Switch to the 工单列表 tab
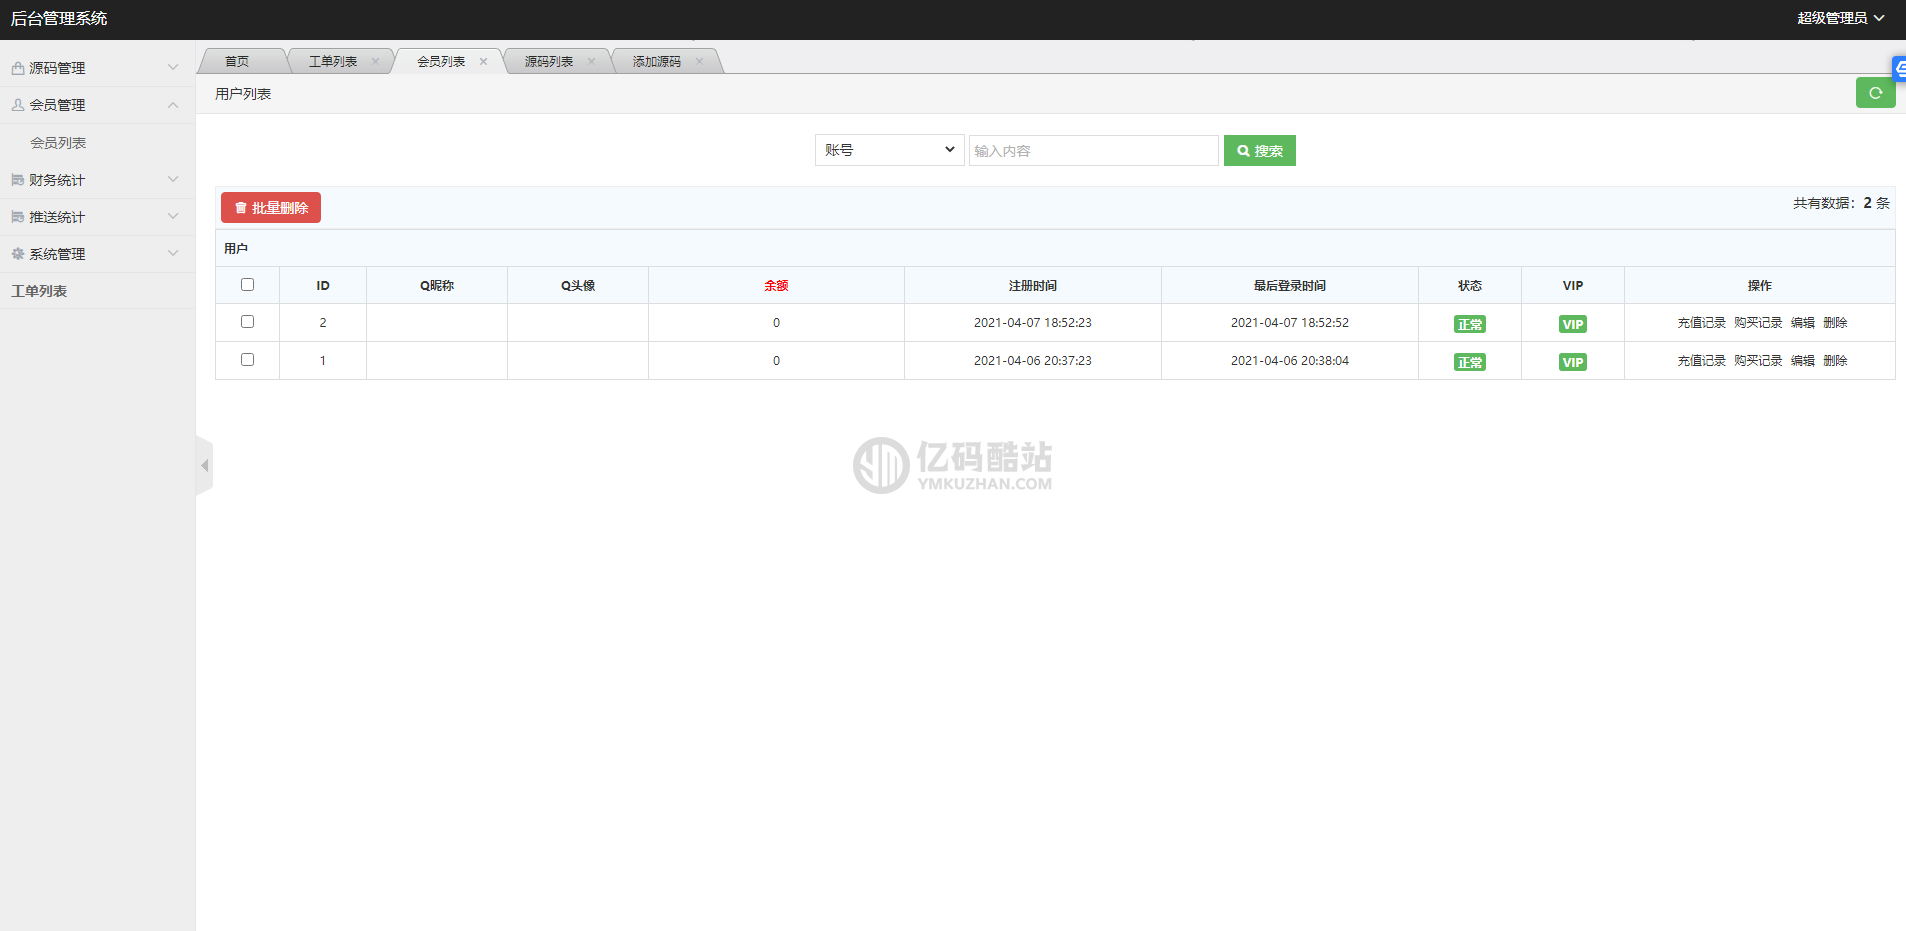 (333, 61)
